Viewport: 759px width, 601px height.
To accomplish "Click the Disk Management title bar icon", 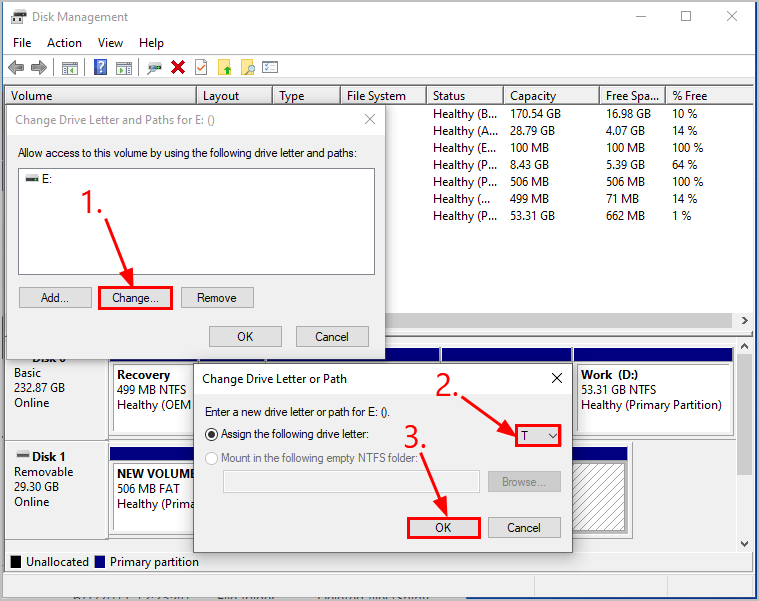I will pos(18,17).
